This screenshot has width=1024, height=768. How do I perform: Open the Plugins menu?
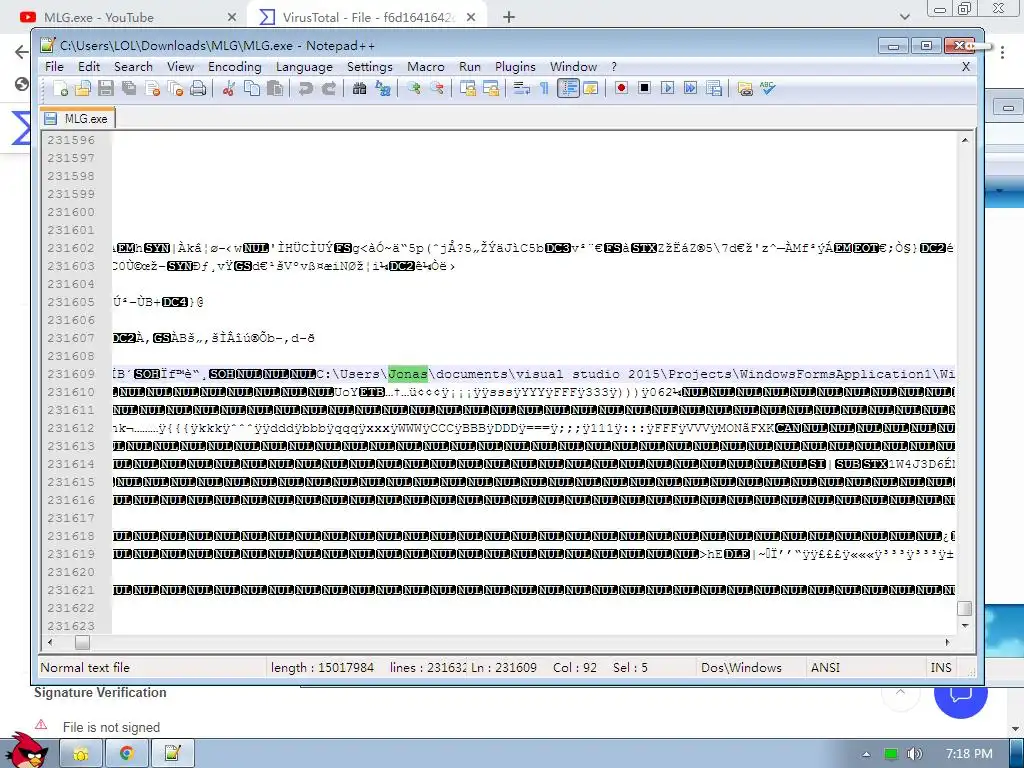[515, 67]
